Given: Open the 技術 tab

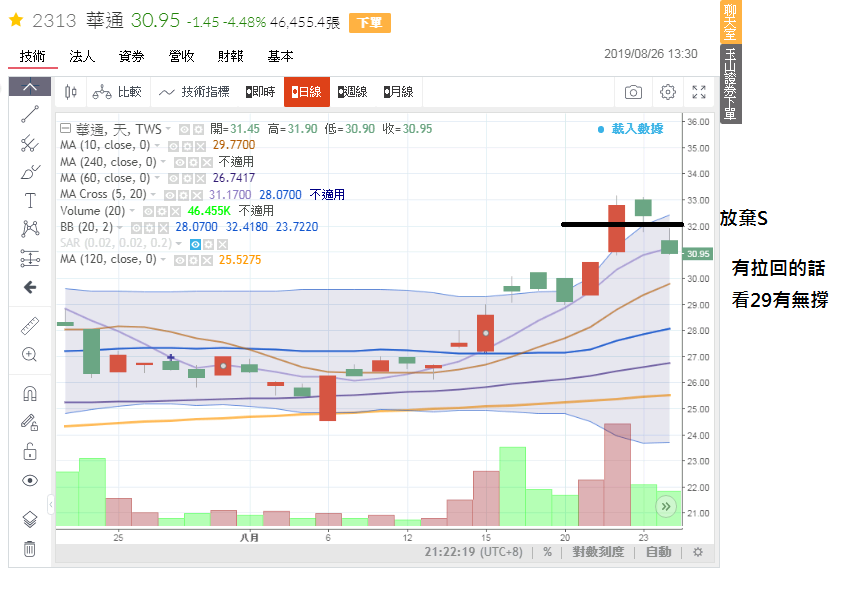Looking at the screenshot, I should point(33,56).
